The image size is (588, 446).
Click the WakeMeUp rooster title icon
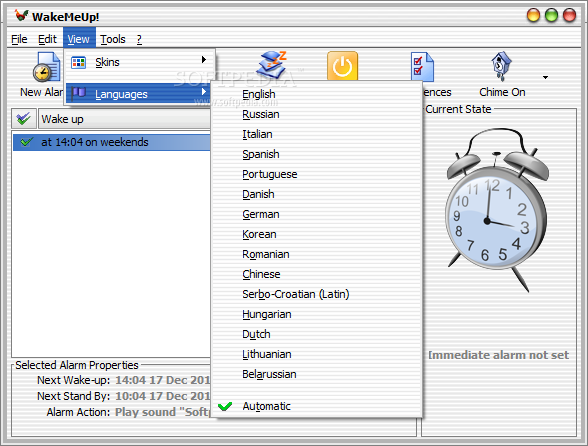(21, 16)
